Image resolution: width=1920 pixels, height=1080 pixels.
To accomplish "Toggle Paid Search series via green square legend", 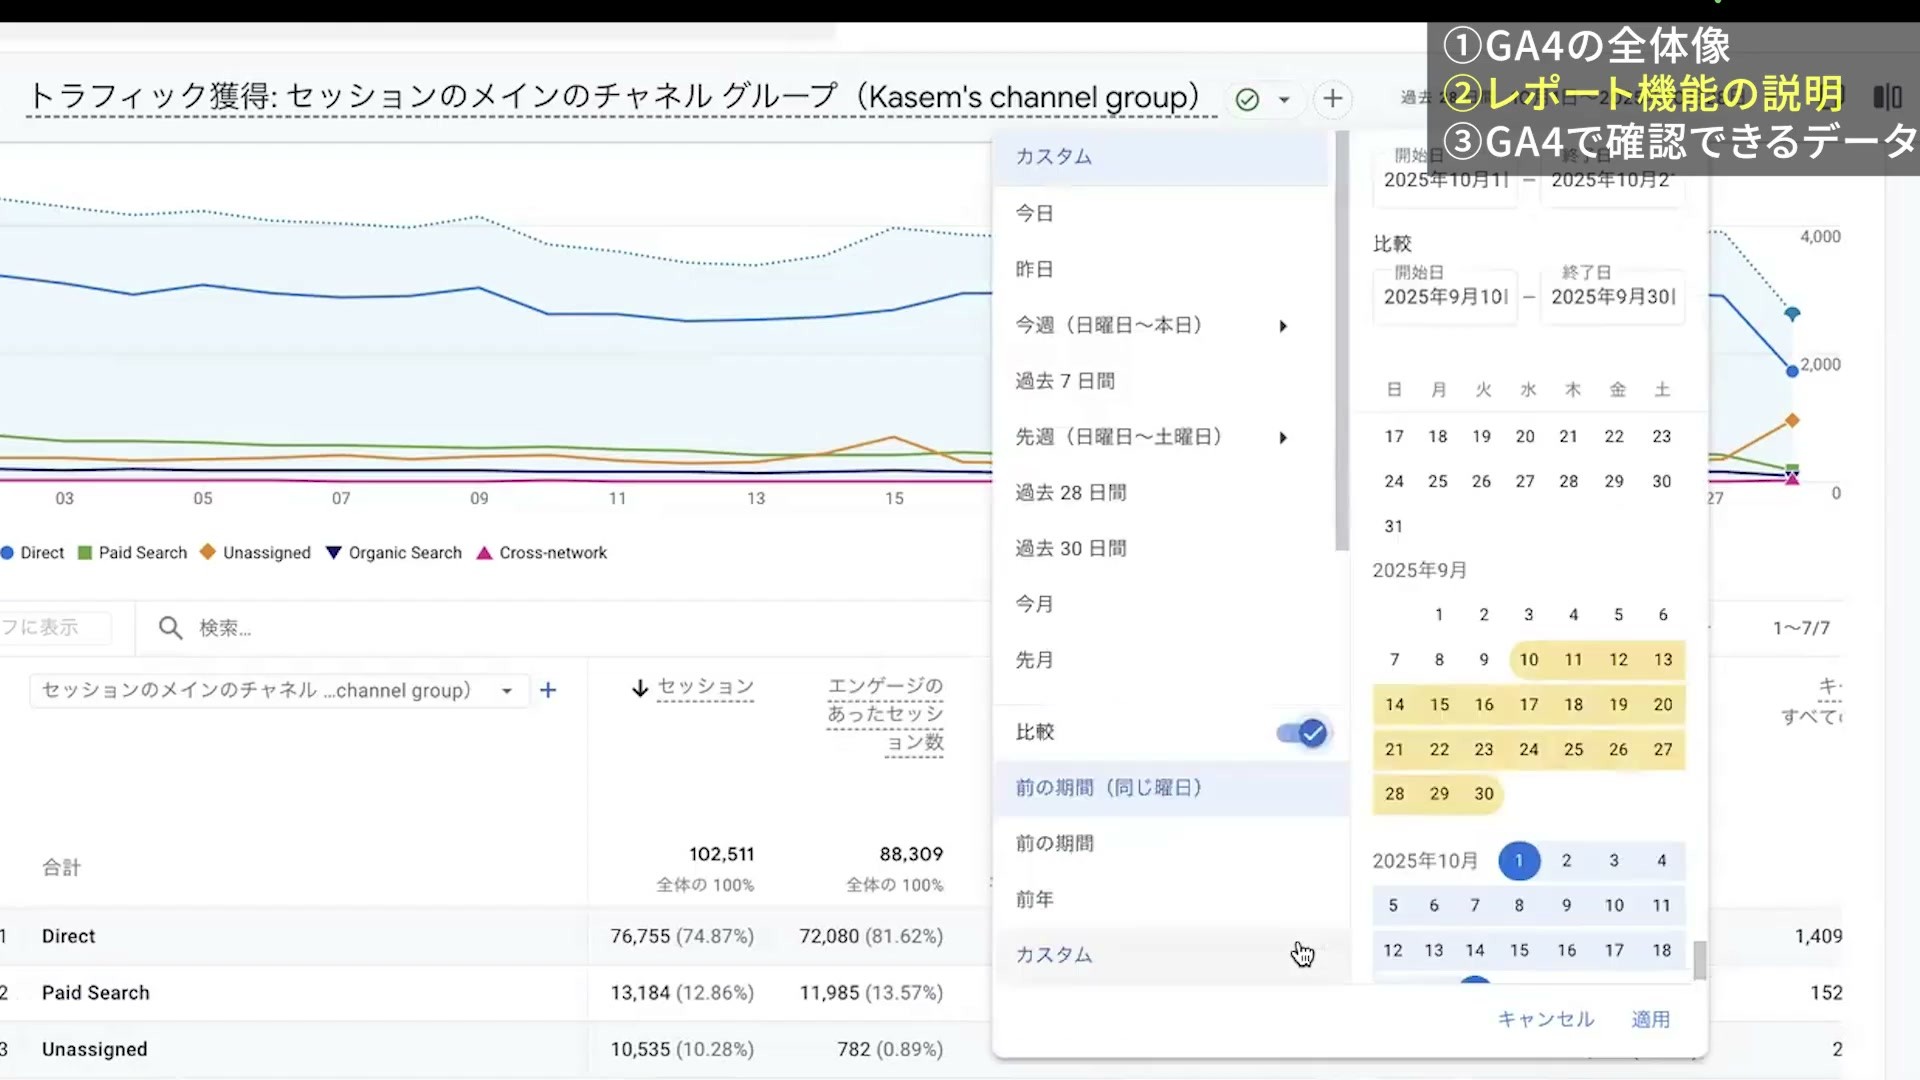I will [x=85, y=553].
